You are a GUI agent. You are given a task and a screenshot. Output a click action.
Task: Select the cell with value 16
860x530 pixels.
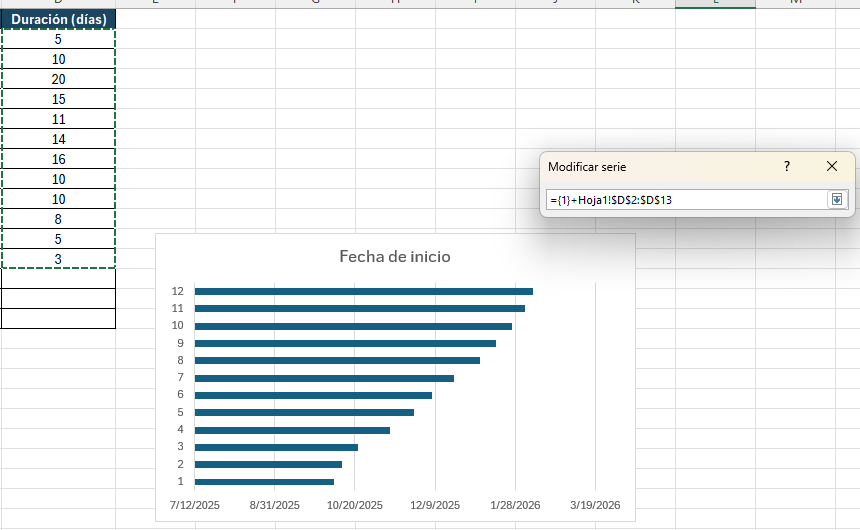(x=58, y=159)
